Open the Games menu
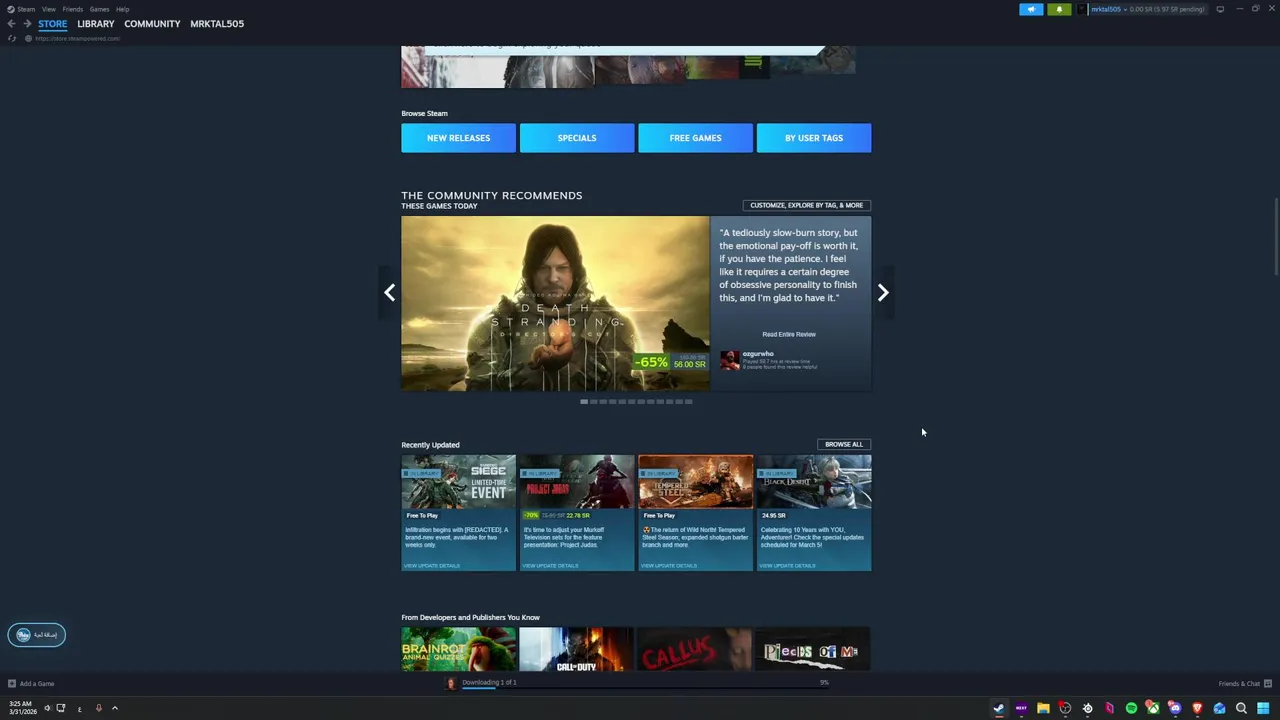This screenshot has width=1280, height=720. (x=99, y=9)
